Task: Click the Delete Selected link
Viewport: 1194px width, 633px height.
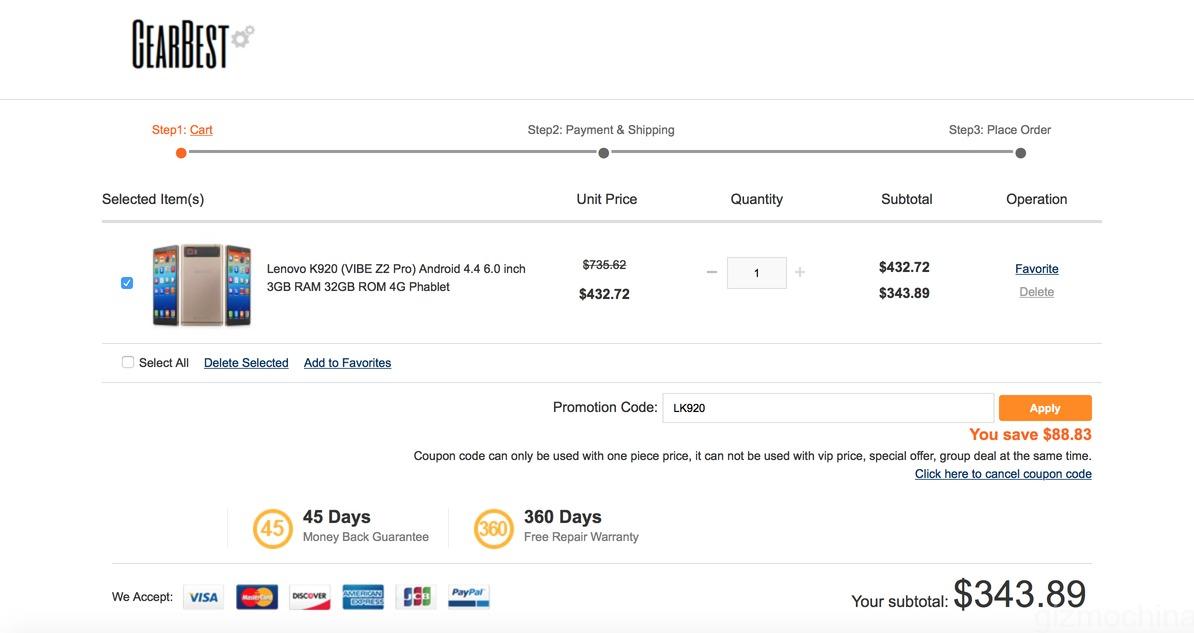Action: pos(246,363)
